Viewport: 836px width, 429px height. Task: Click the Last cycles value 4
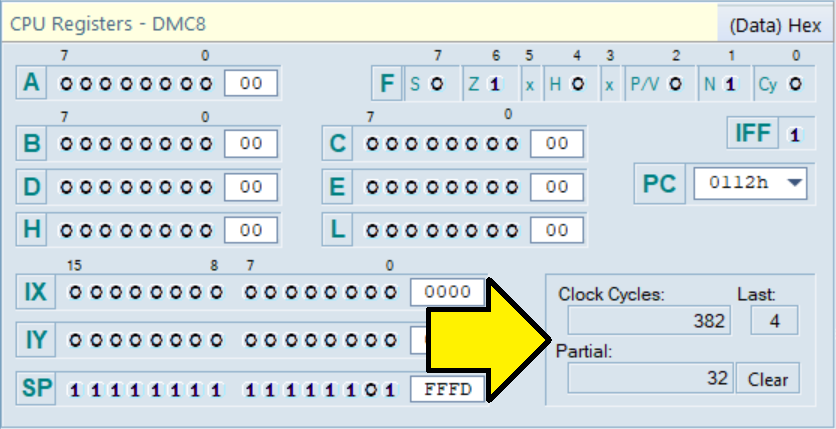coord(774,320)
